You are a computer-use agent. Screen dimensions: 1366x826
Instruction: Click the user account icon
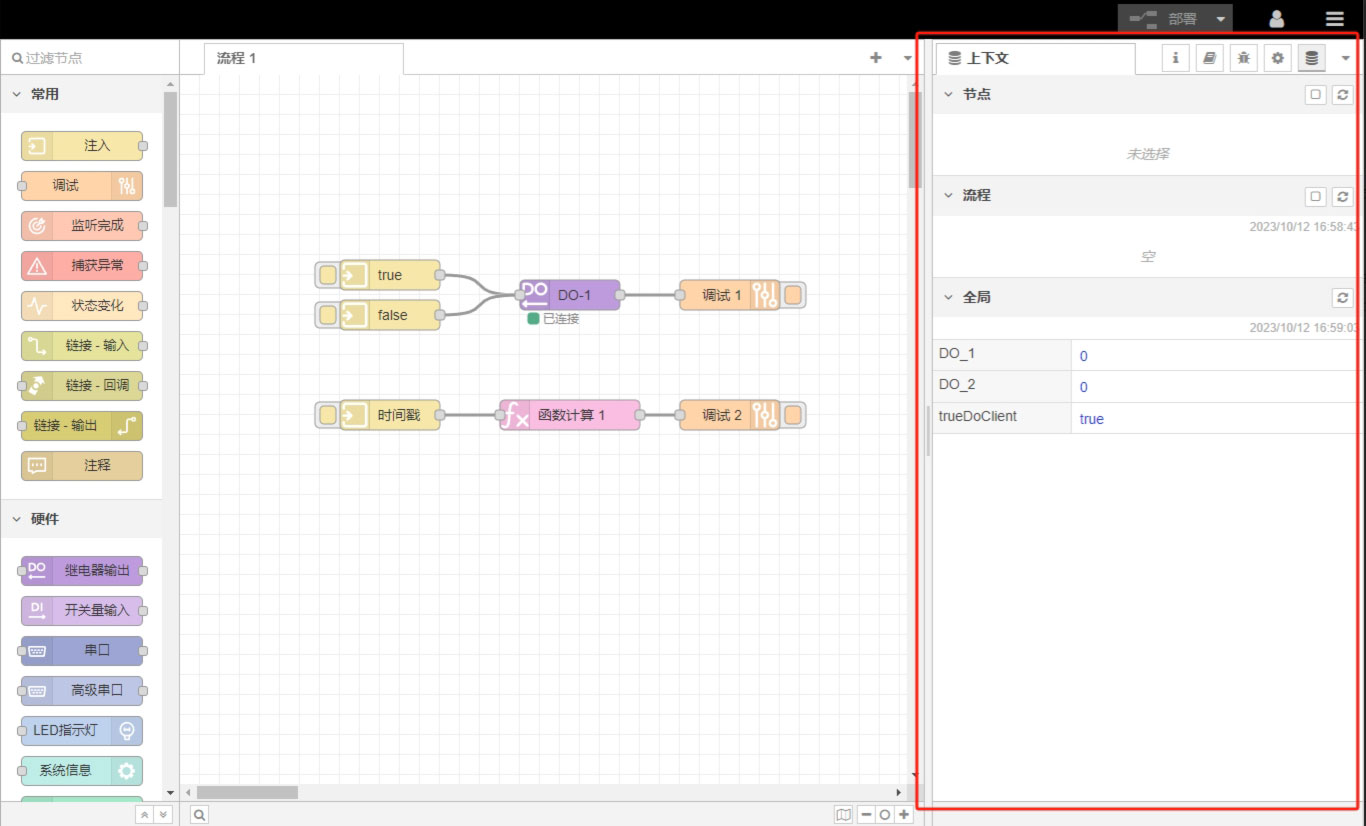1277,18
